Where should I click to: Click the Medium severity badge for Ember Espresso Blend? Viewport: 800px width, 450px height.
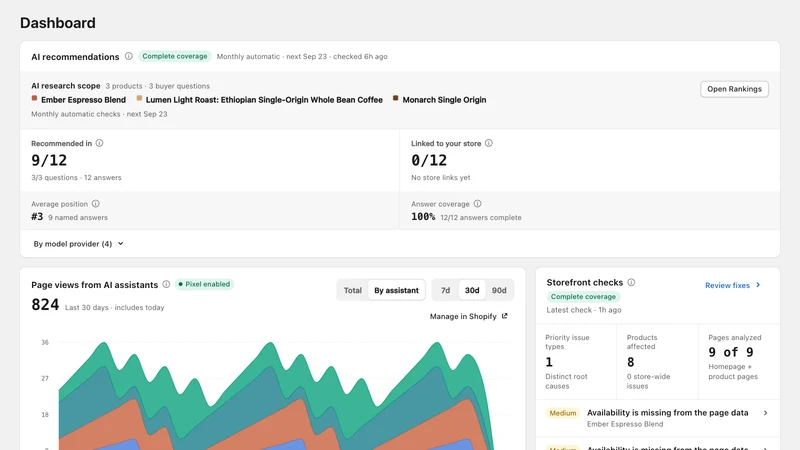563,413
